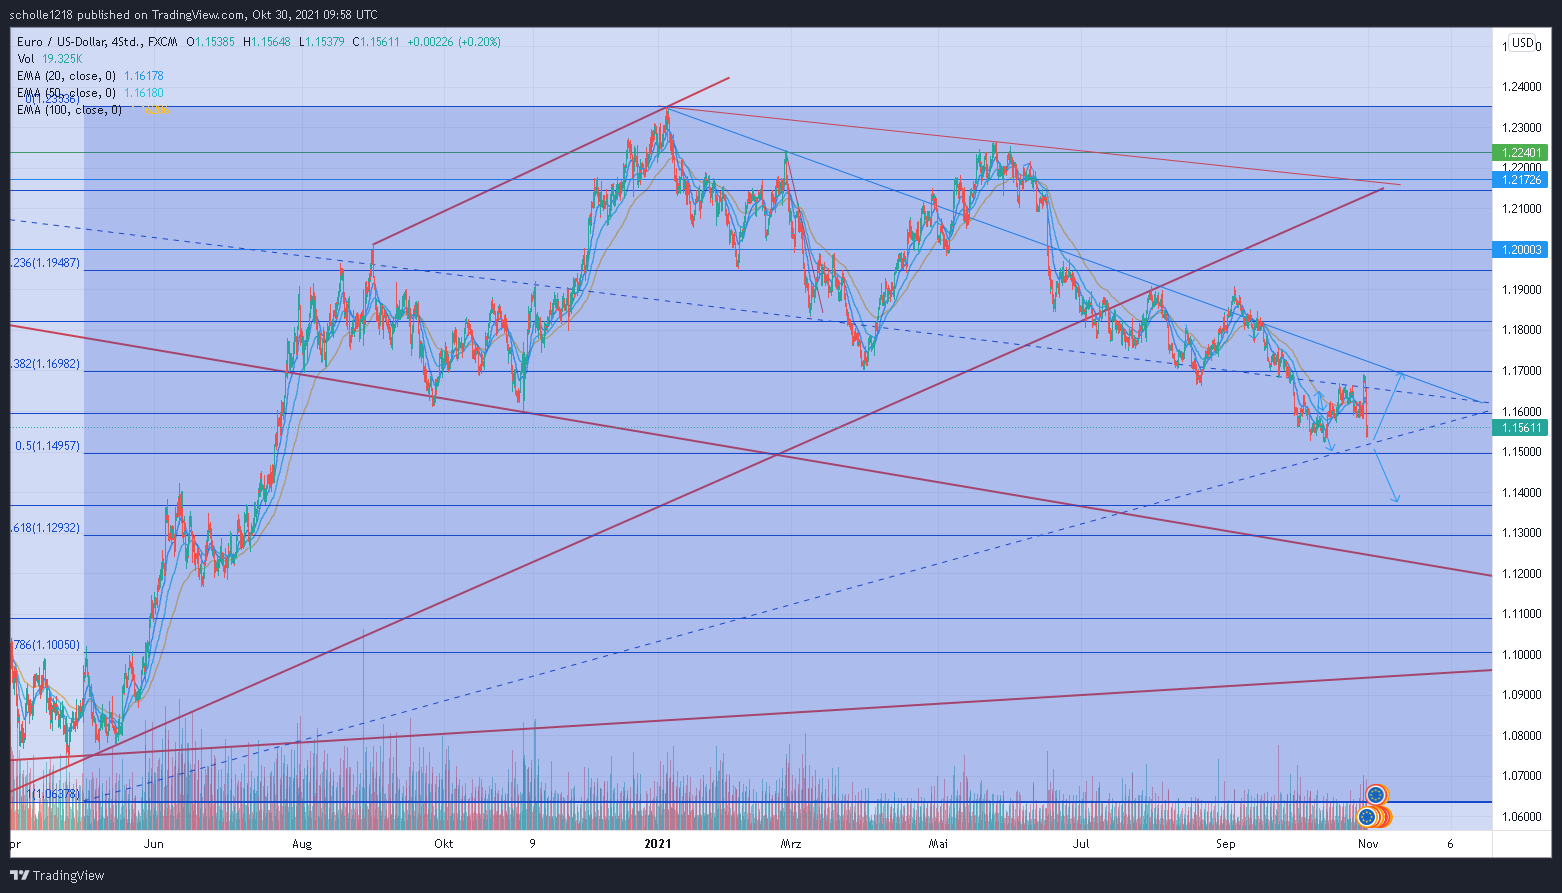The width and height of the screenshot is (1562, 893).
Task: Click the blue 1.20003 price level label
Action: tap(1521, 250)
